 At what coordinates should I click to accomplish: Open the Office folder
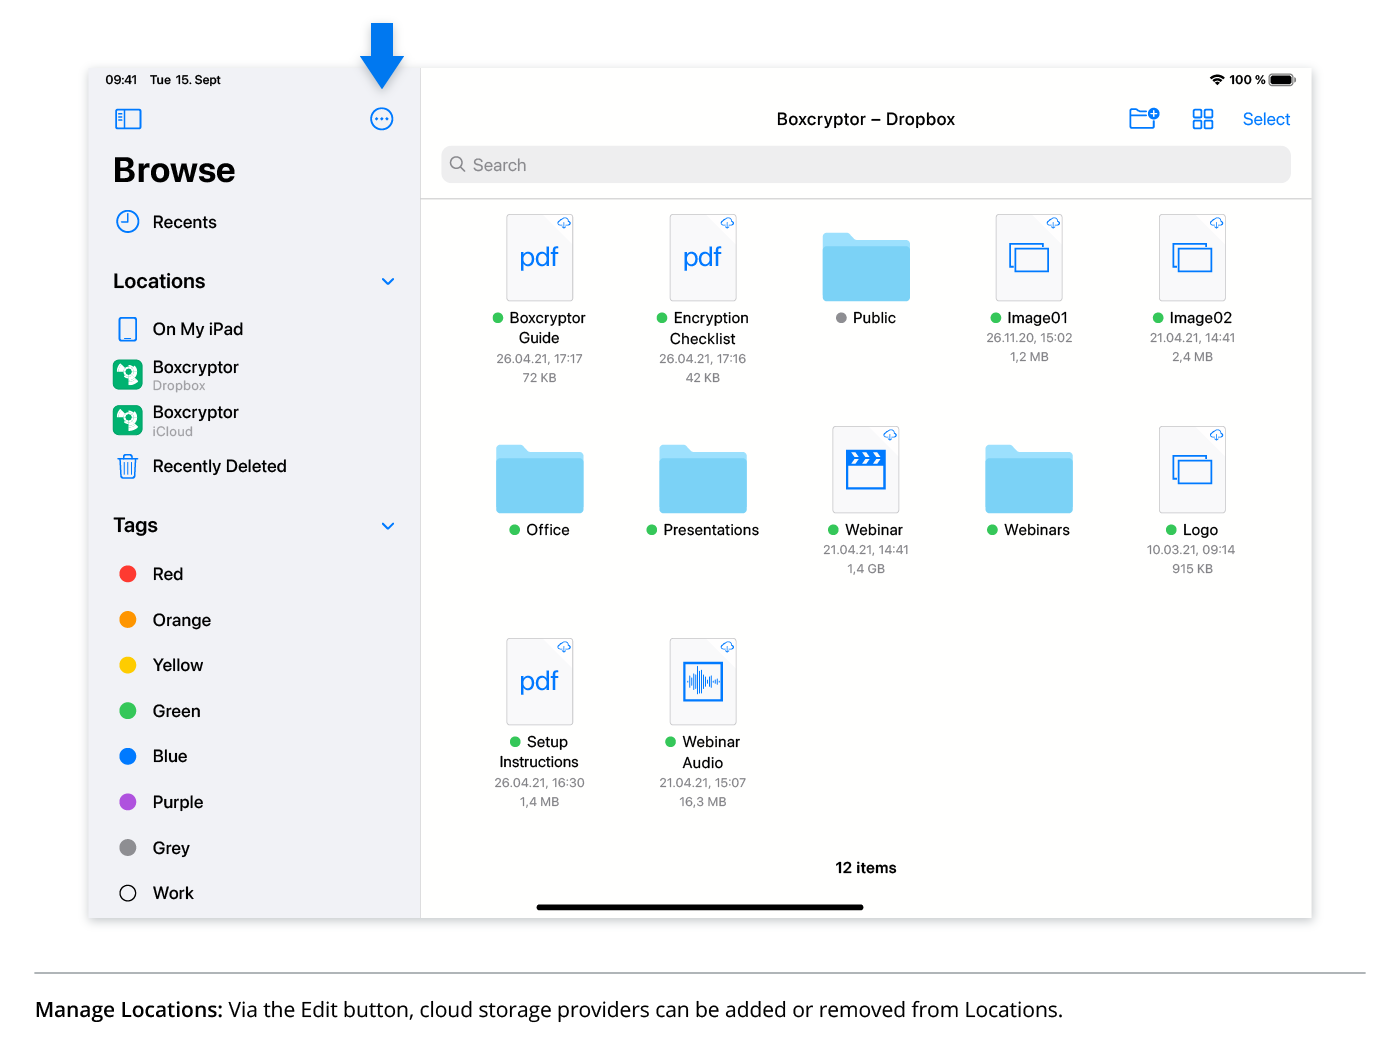540,479
